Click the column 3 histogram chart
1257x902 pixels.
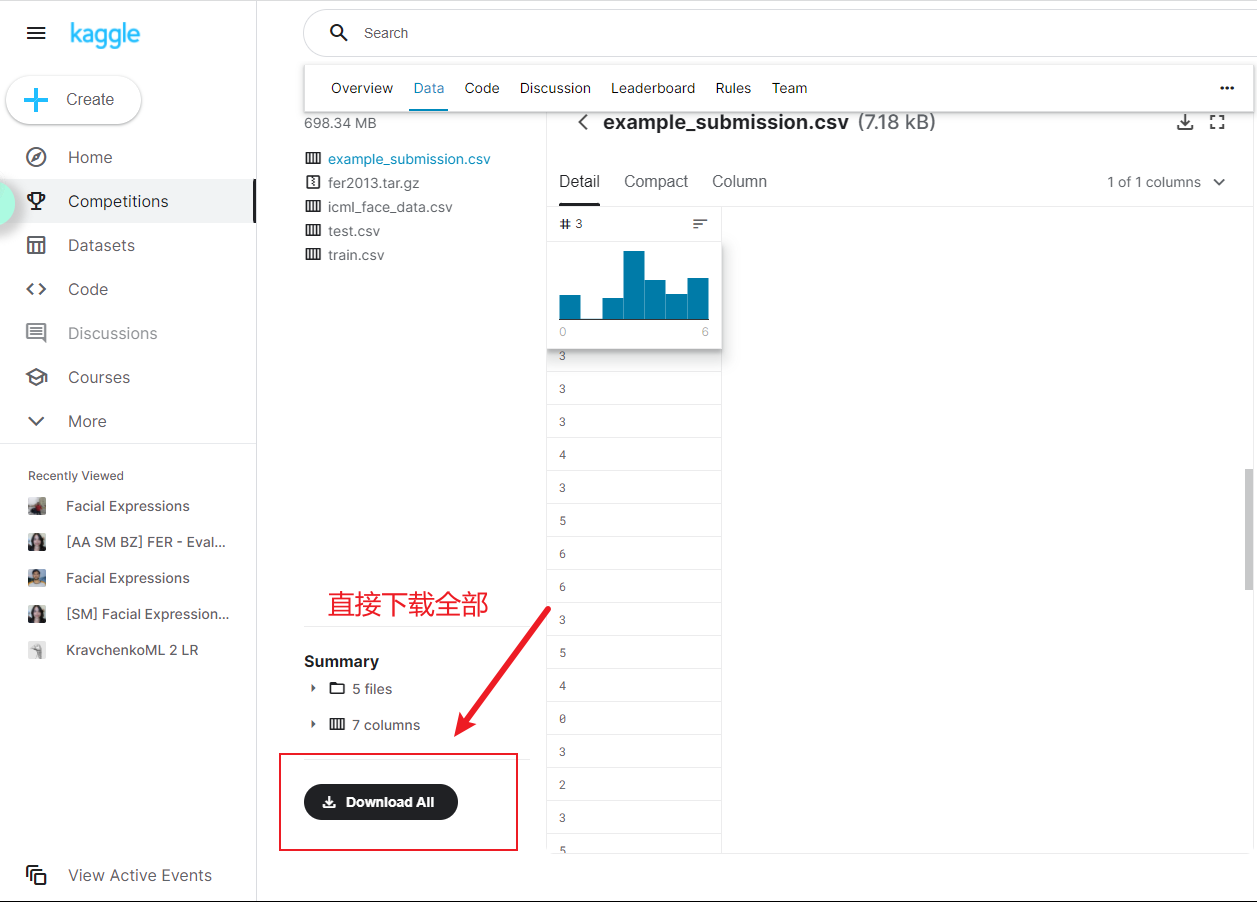pos(634,286)
